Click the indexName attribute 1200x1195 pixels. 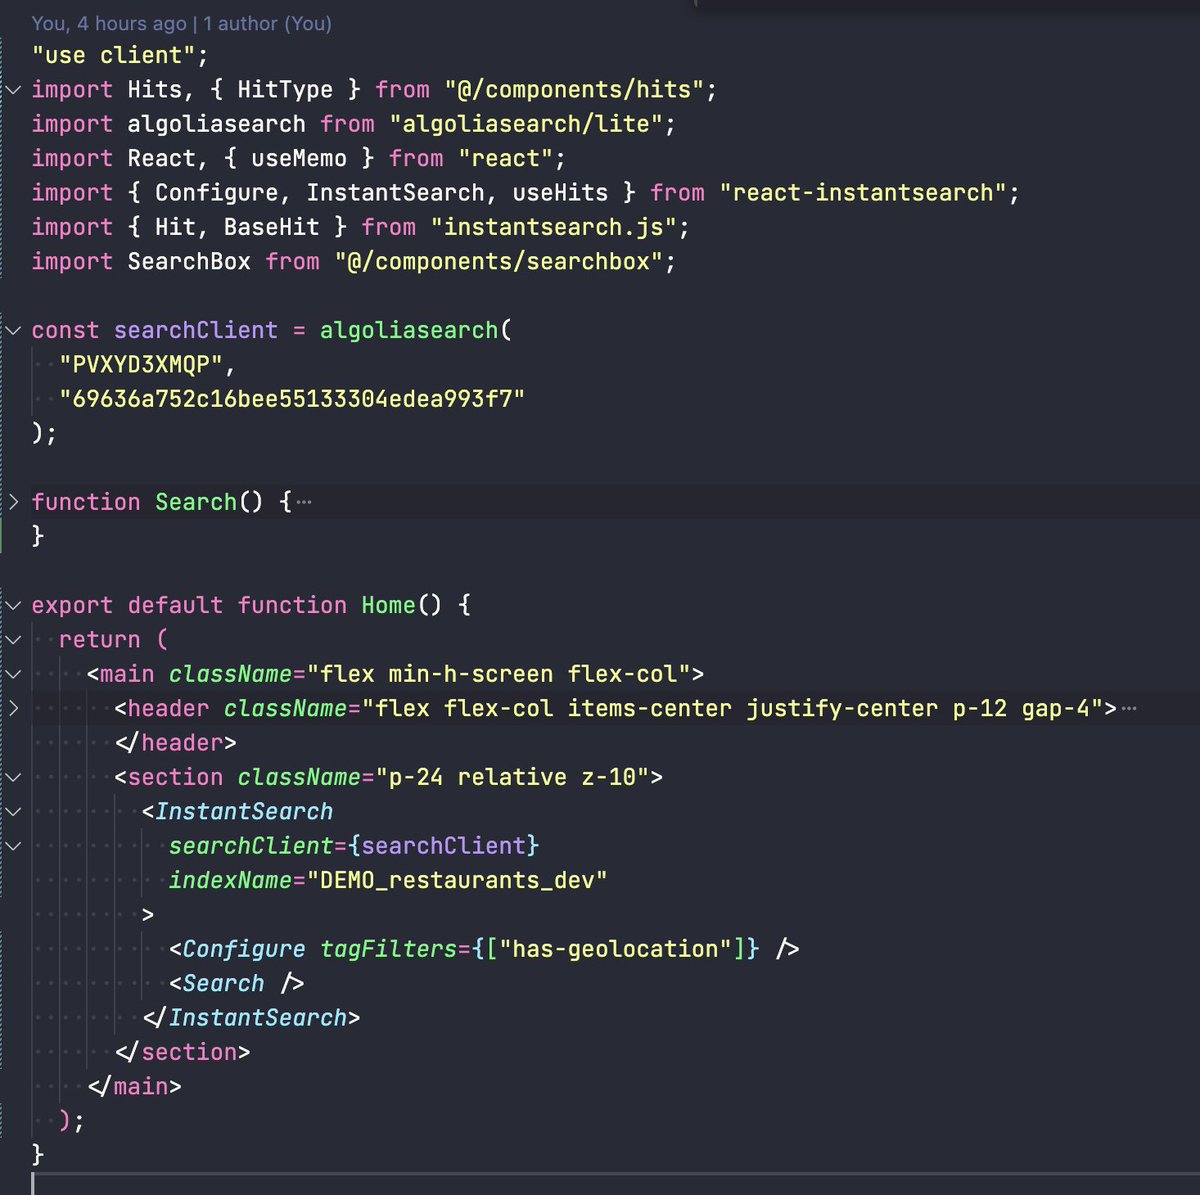click(230, 880)
